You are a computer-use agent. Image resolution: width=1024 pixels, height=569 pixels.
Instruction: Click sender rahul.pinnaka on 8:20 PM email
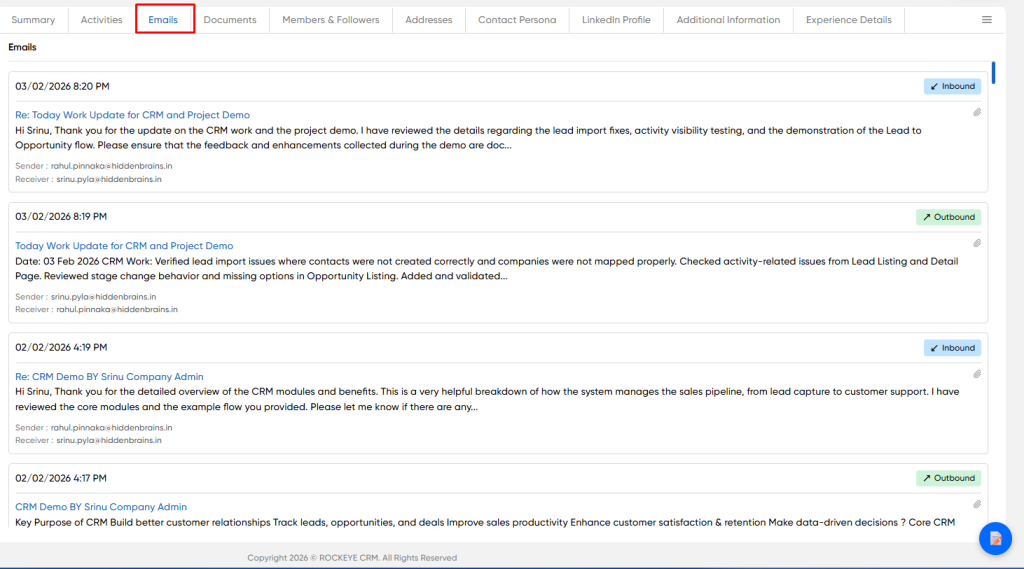tap(112, 166)
